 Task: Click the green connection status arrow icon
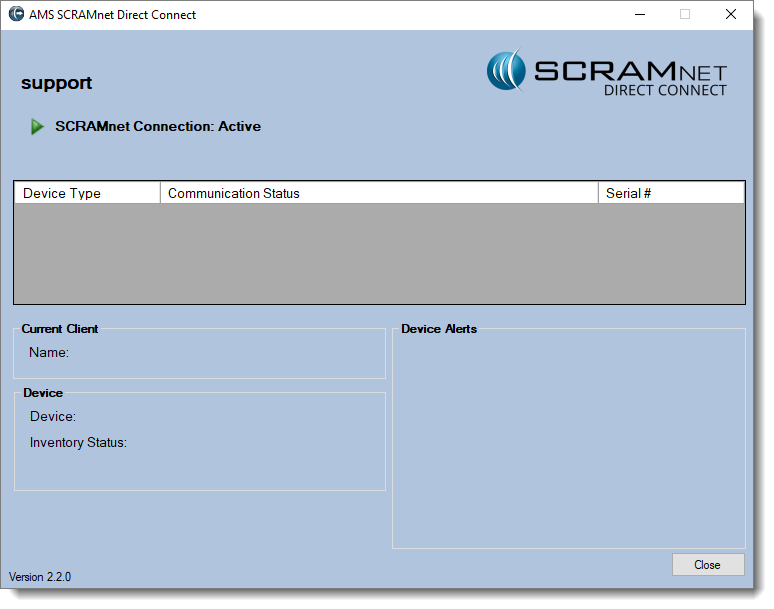coord(38,127)
